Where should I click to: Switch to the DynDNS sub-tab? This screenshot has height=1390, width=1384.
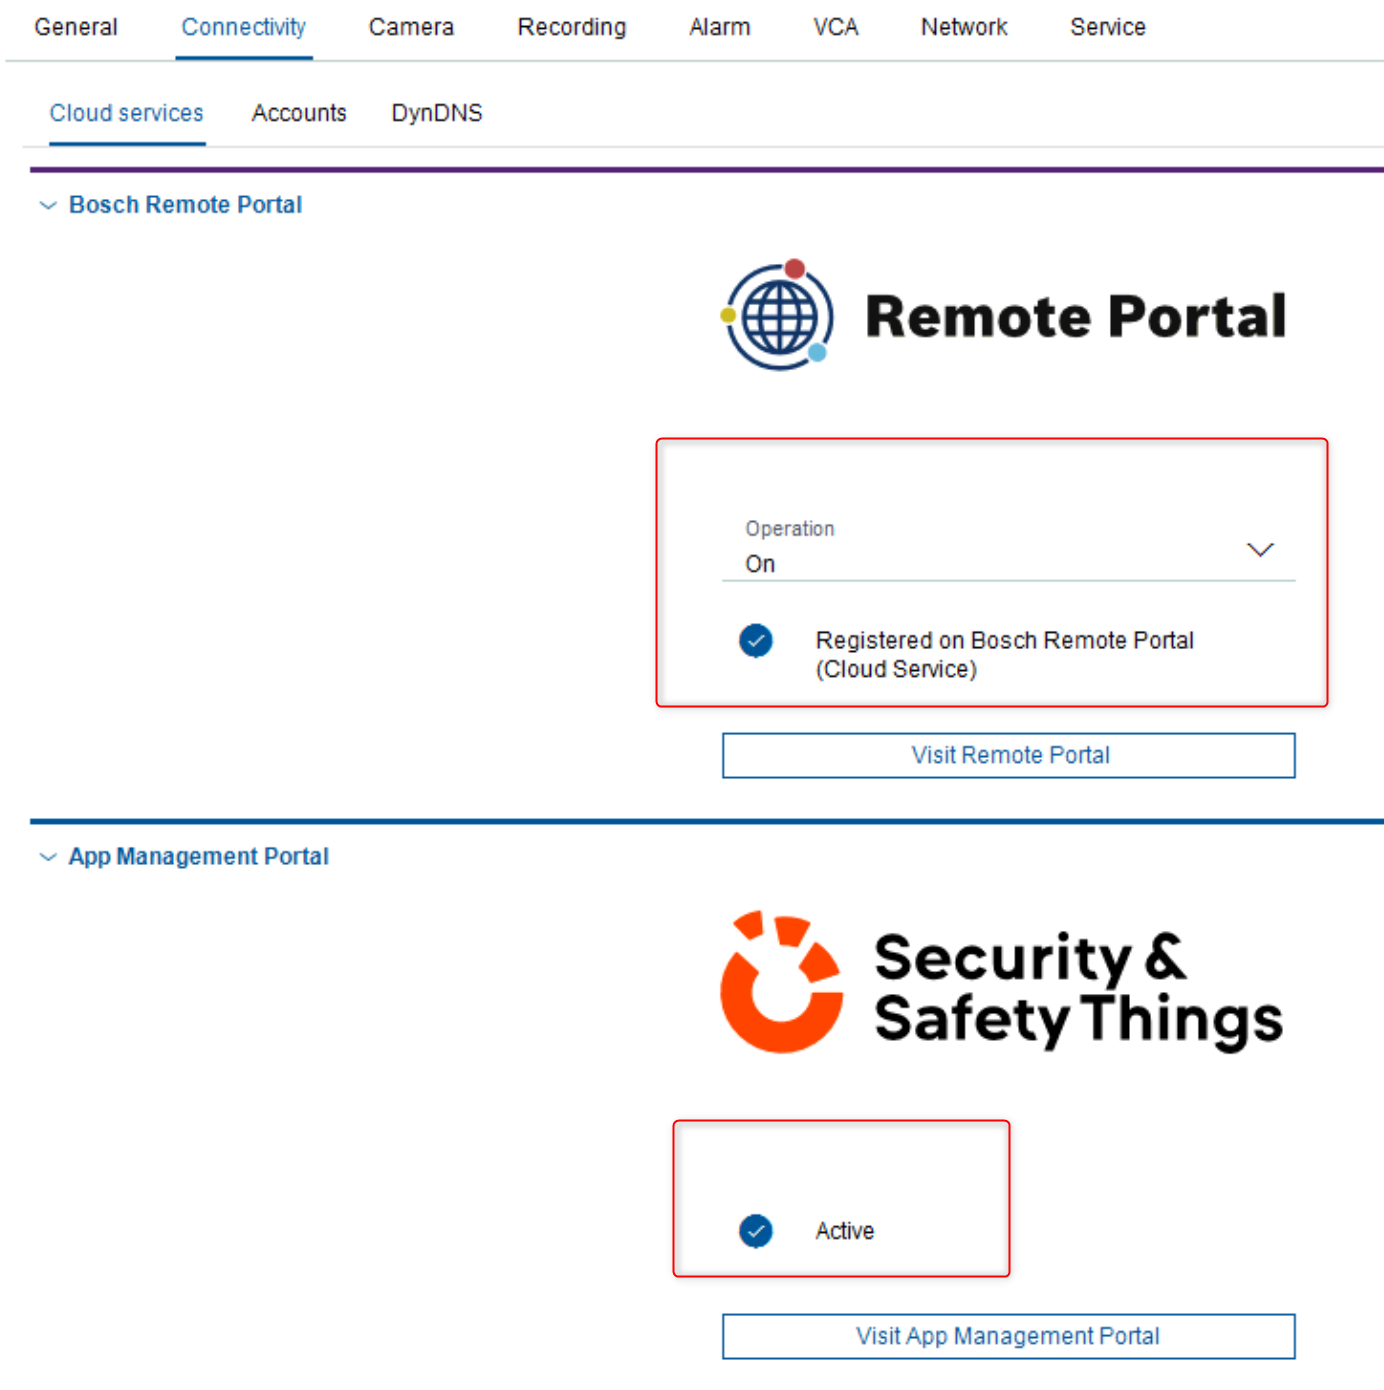pyautogui.click(x=437, y=113)
